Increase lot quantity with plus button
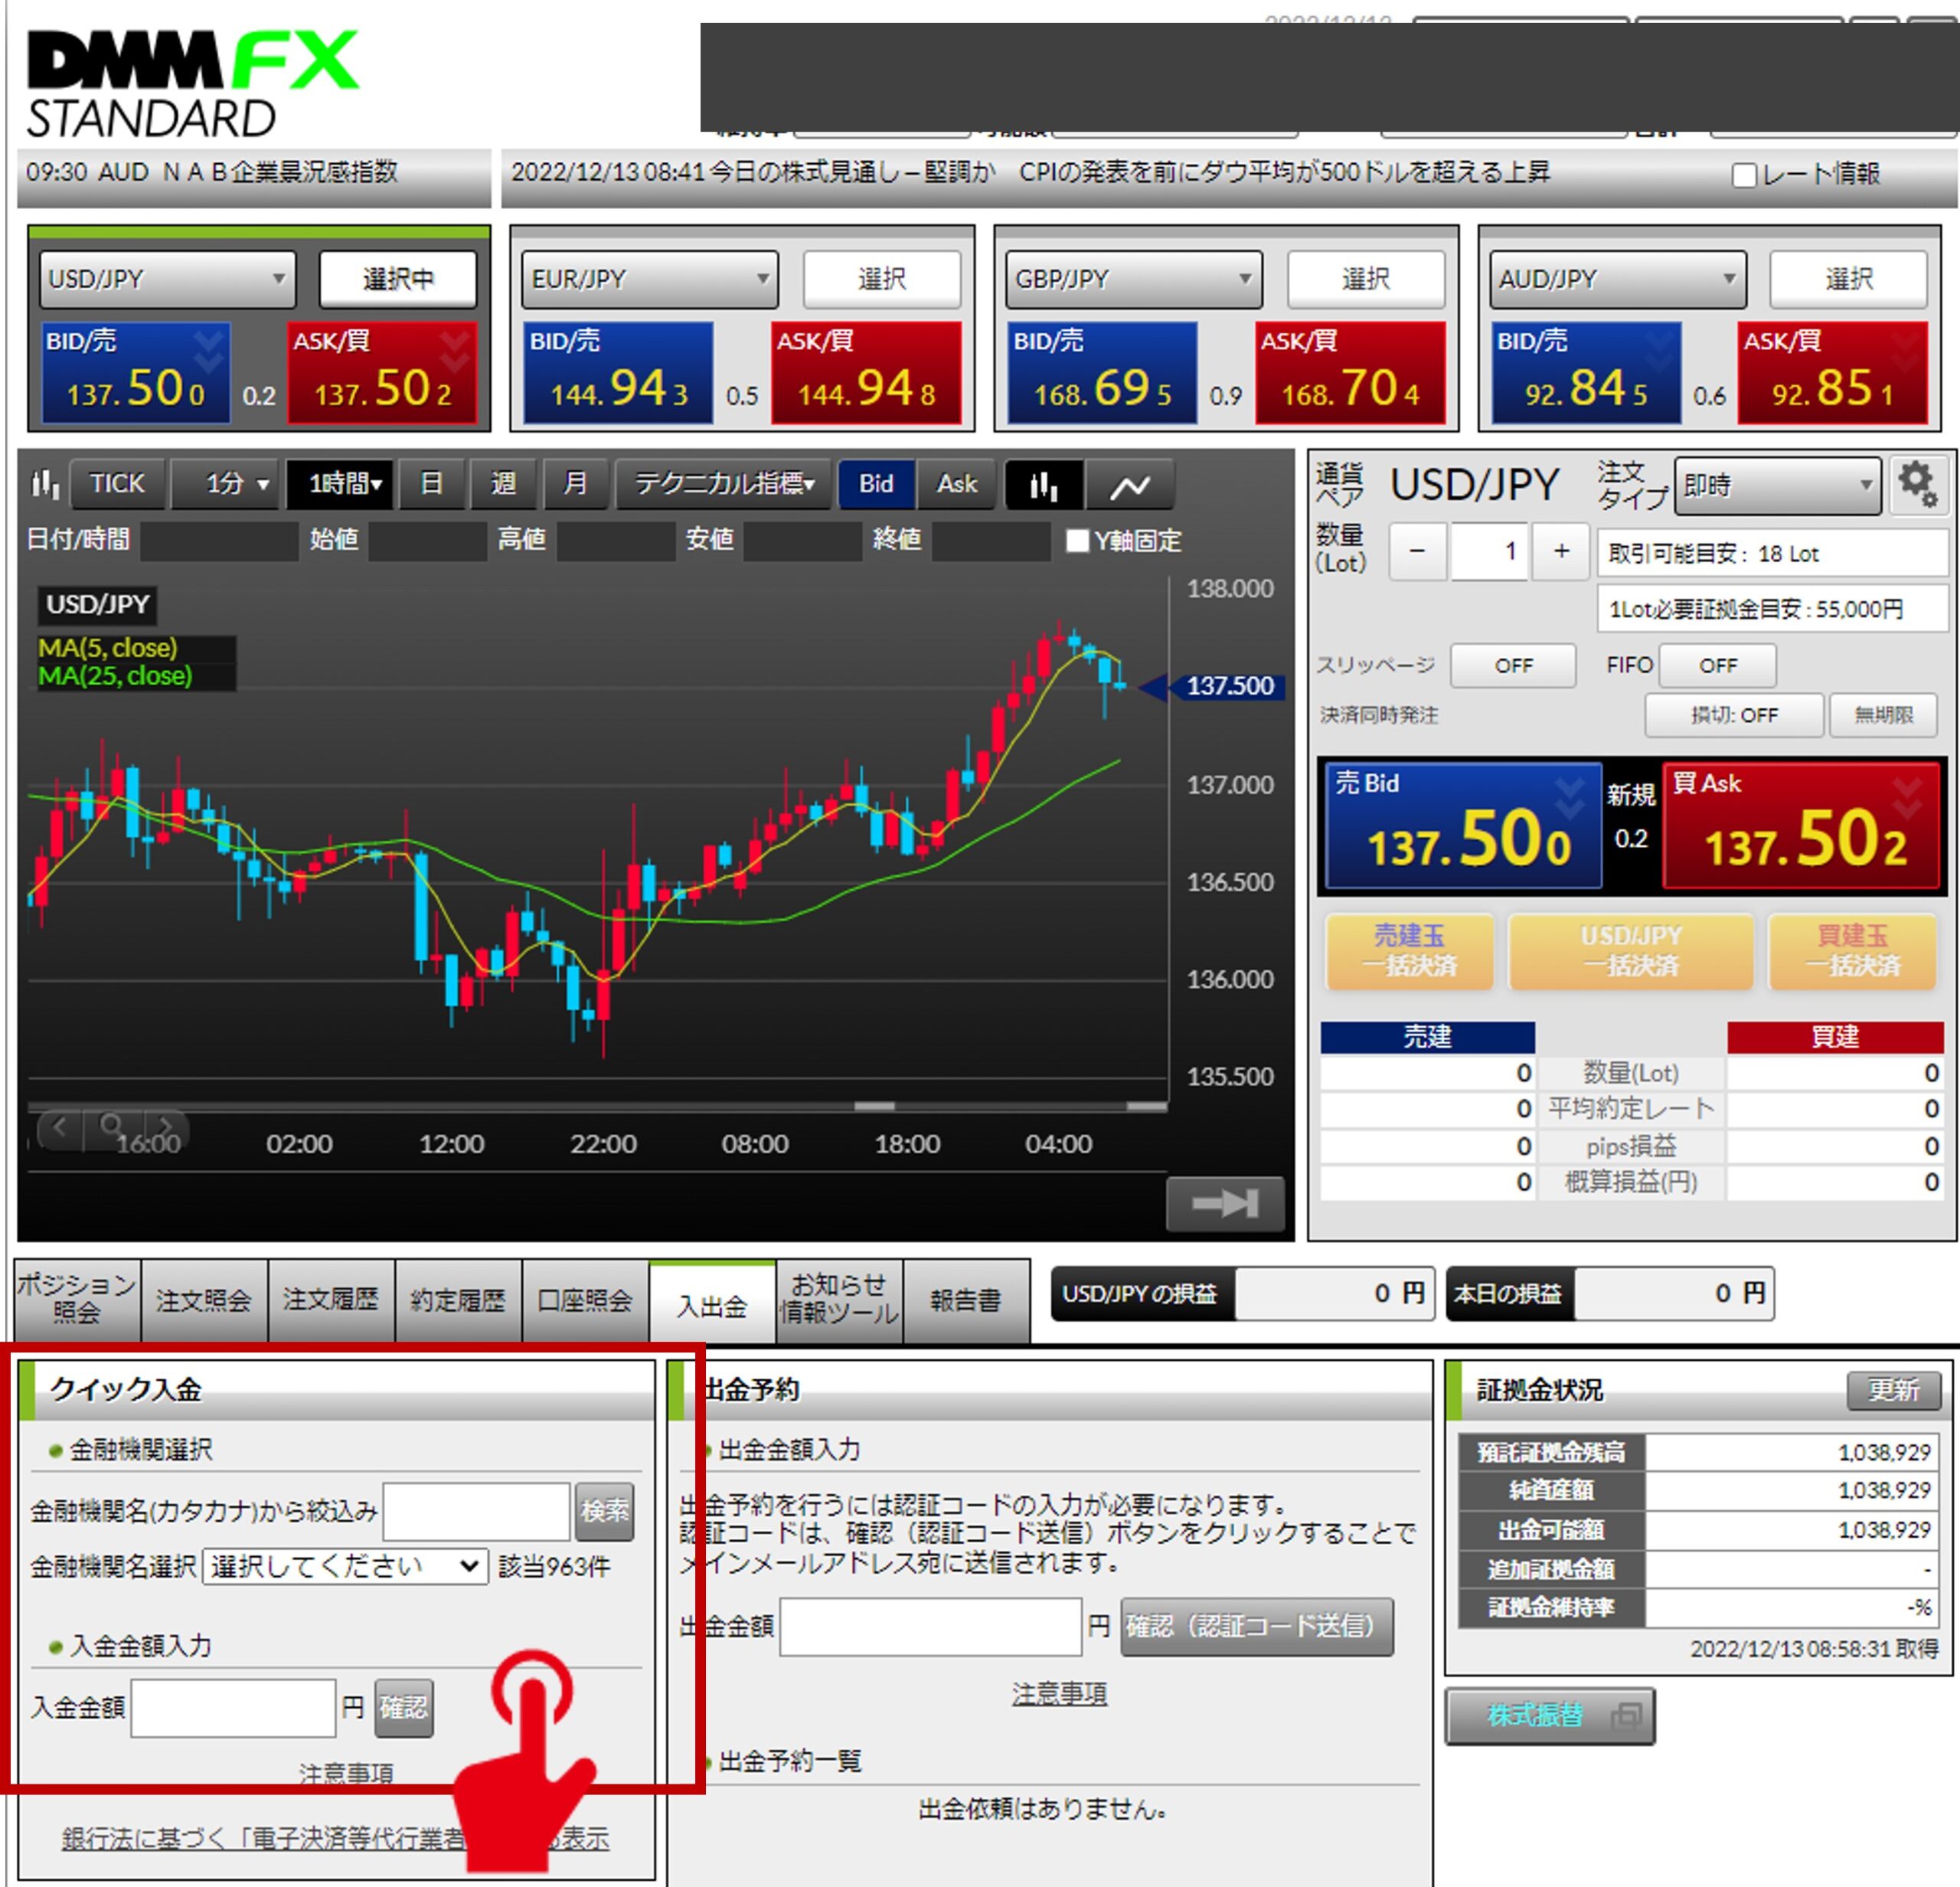This screenshot has height=1887, width=1960. [1560, 551]
